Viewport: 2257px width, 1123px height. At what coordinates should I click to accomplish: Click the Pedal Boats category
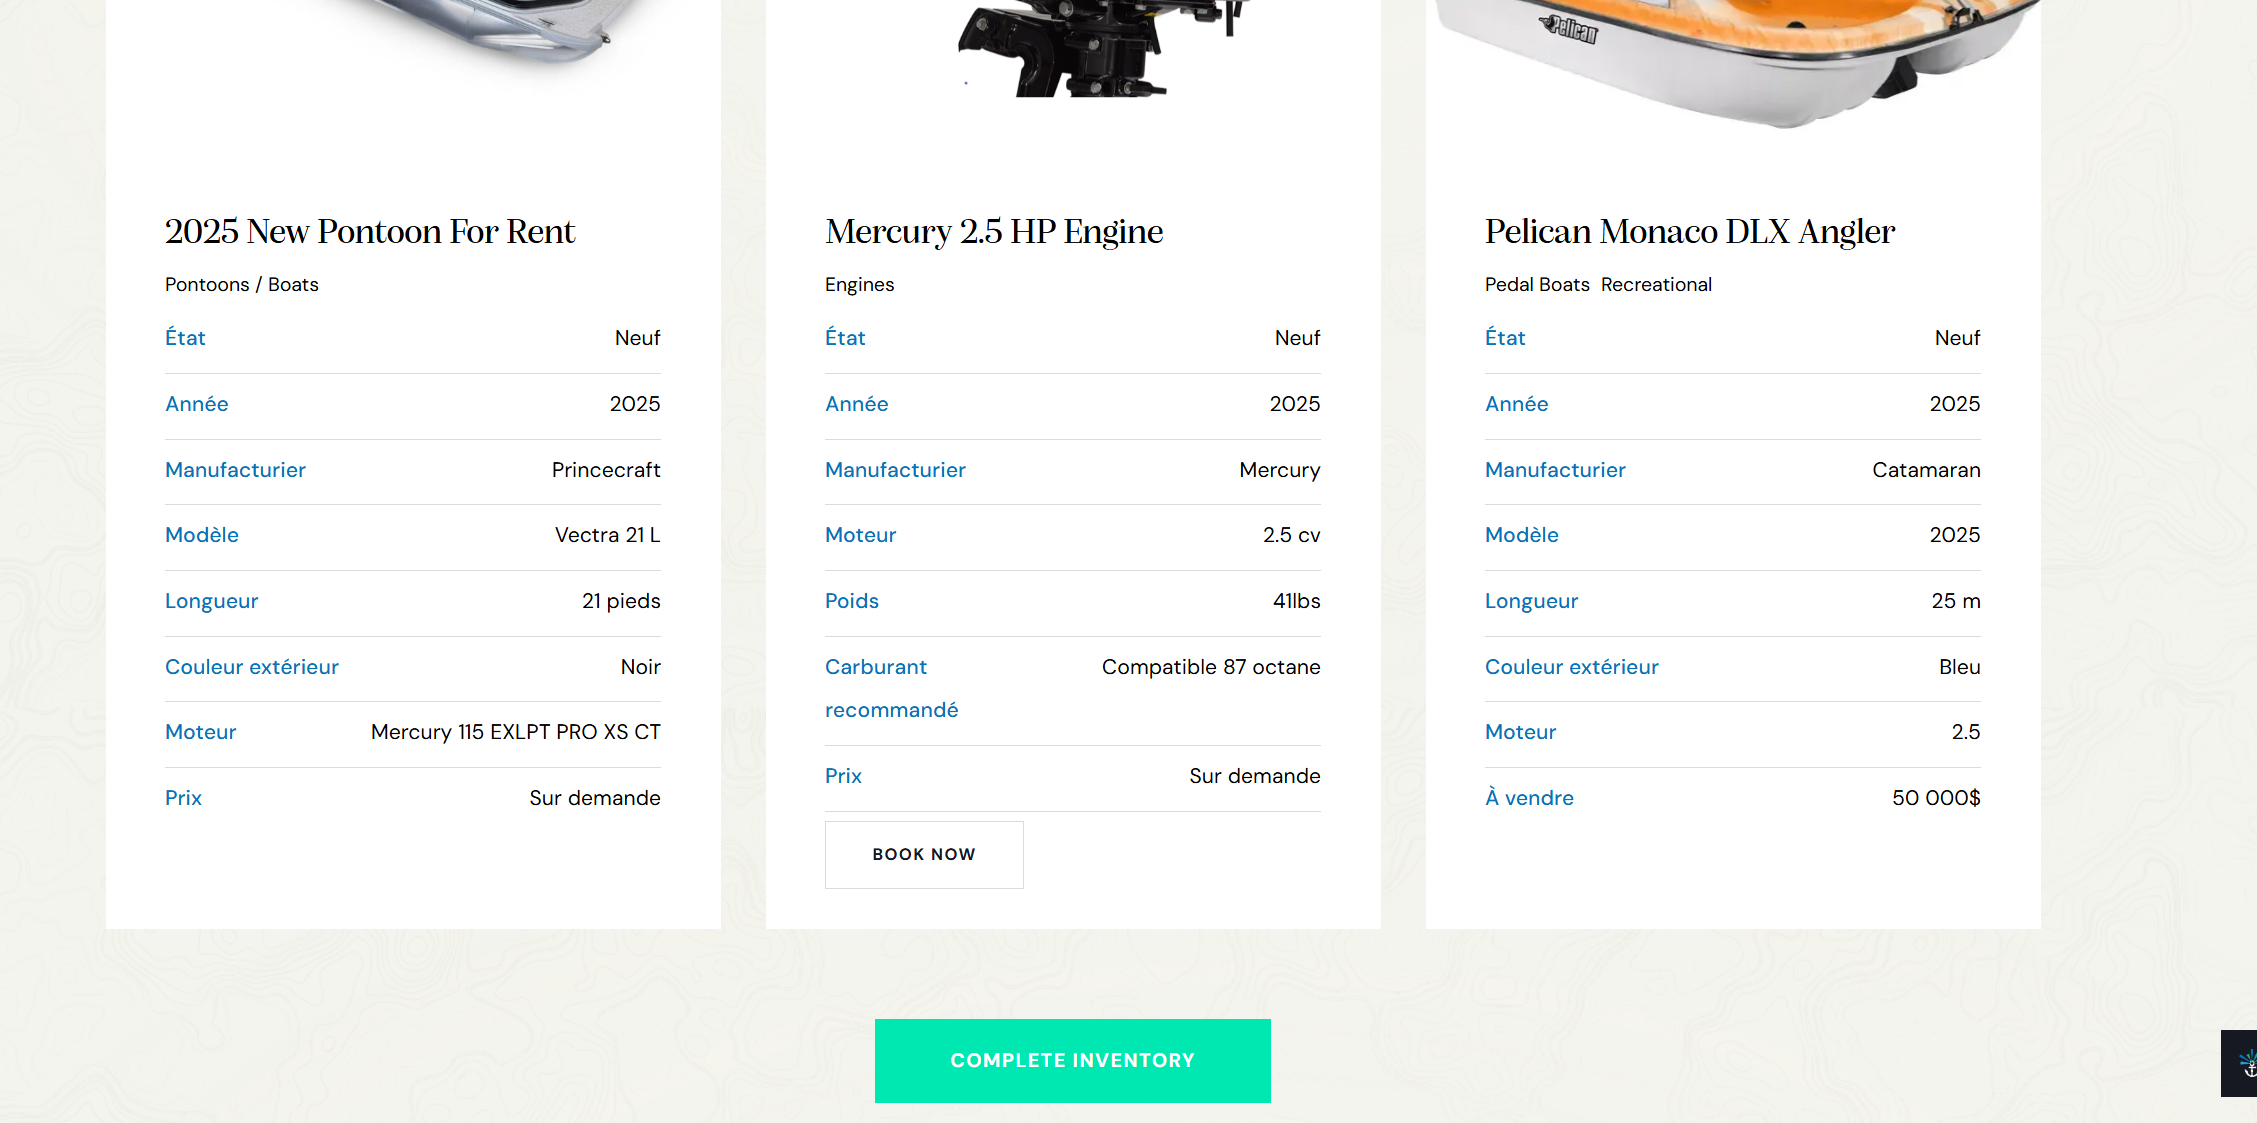(x=1537, y=285)
